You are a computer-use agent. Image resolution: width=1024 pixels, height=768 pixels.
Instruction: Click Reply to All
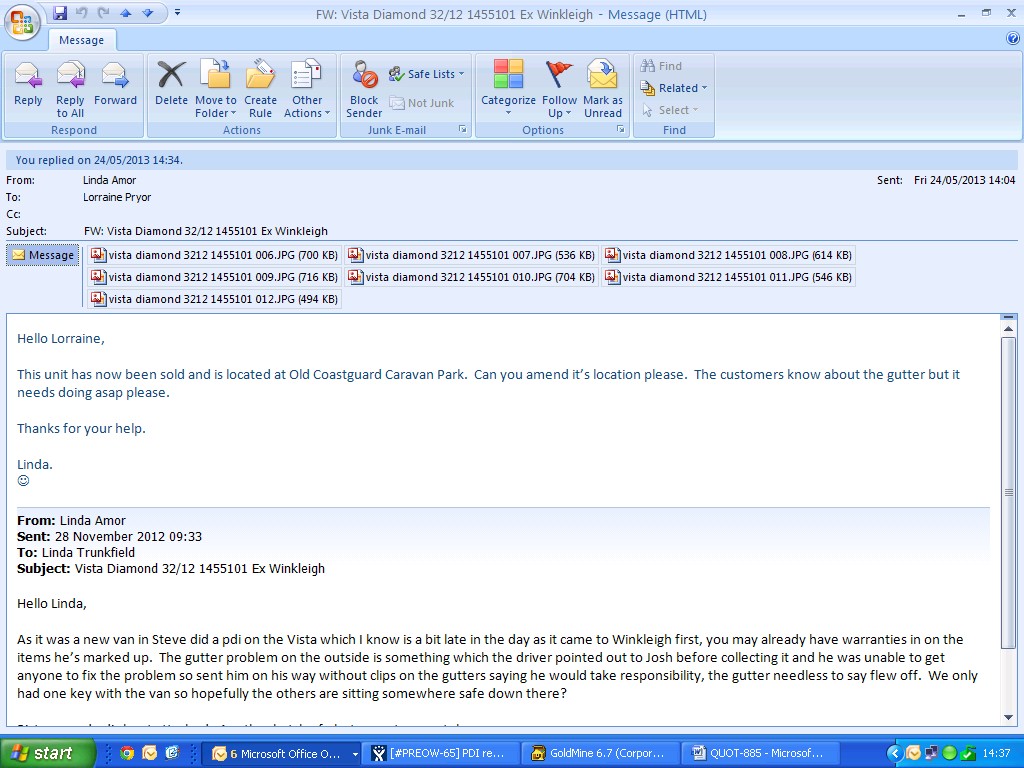point(70,89)
